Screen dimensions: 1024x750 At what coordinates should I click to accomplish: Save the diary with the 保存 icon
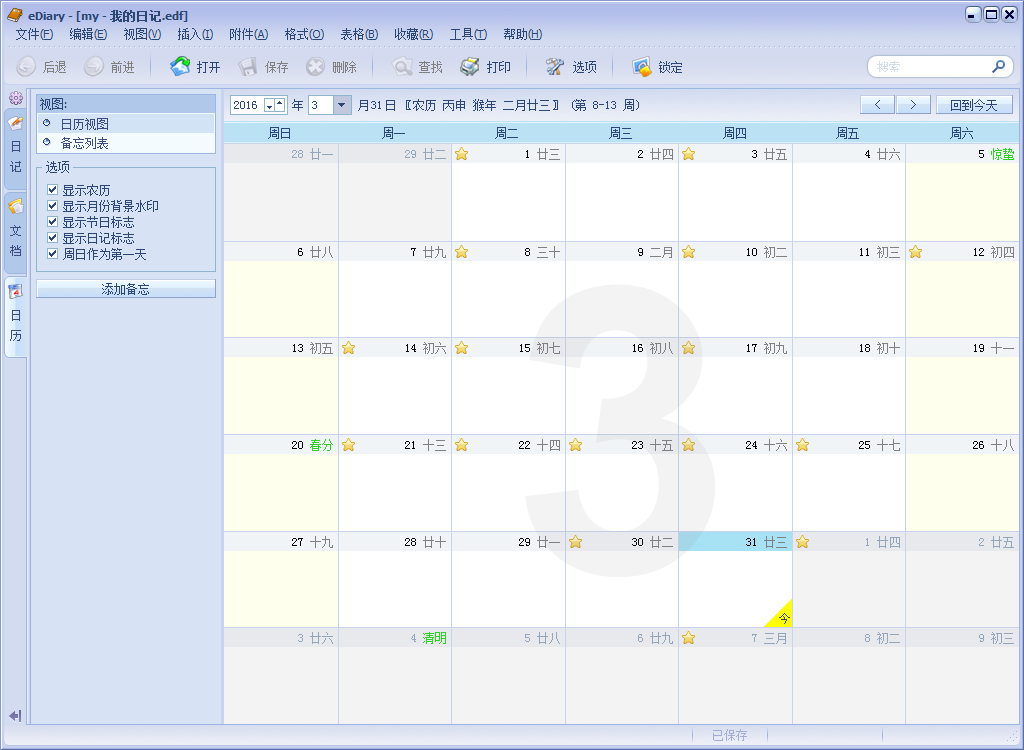pyautogui.click(x=262, y=68)
